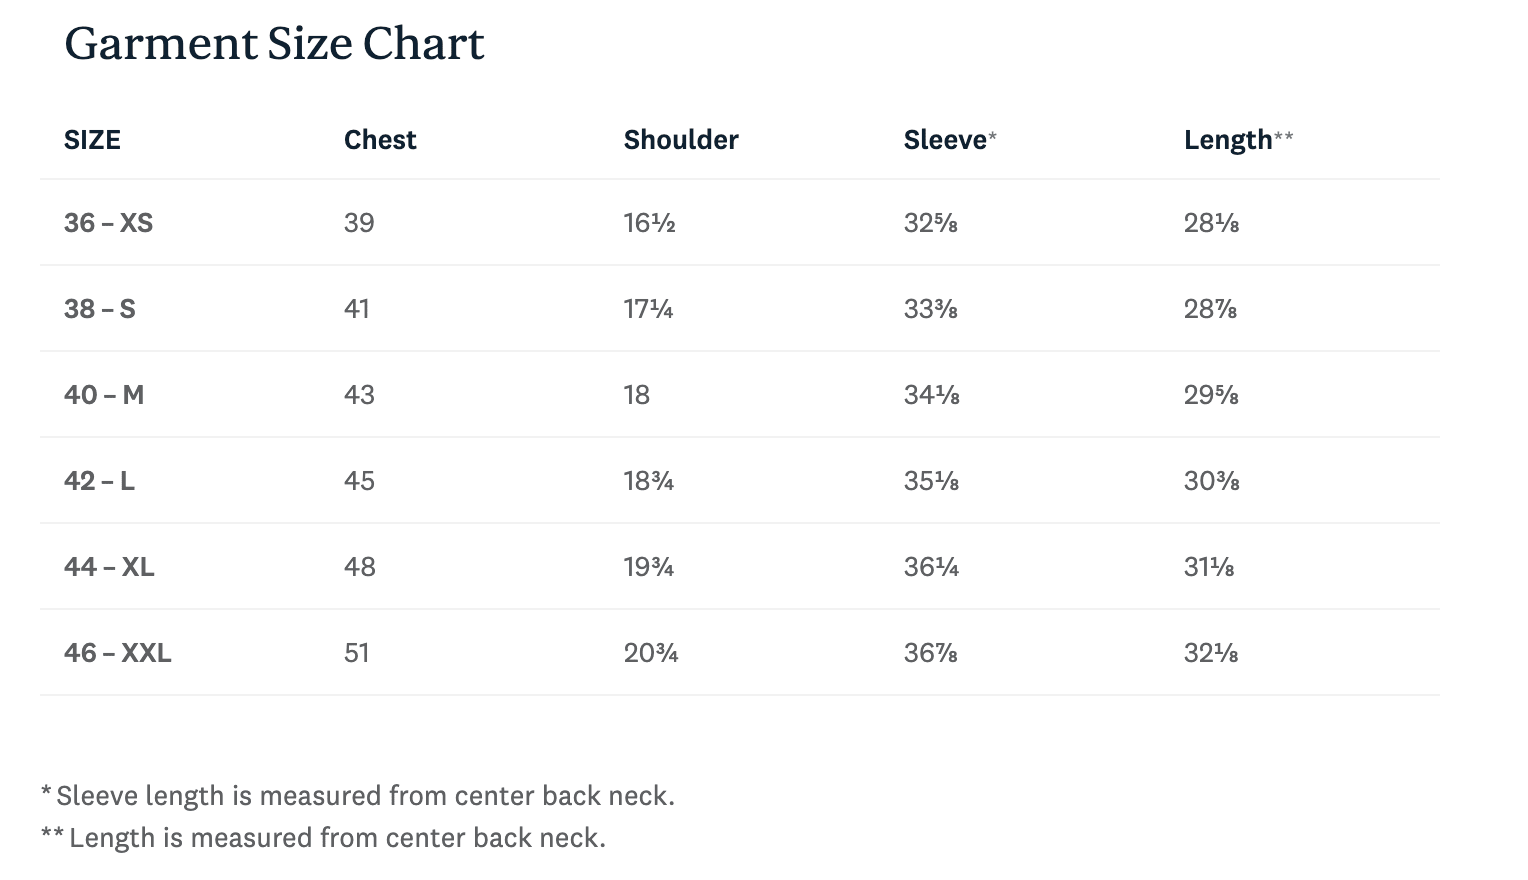Select the 42 – L size row label
This screenshot has height=880, width=1528.
tap(99, 481)
